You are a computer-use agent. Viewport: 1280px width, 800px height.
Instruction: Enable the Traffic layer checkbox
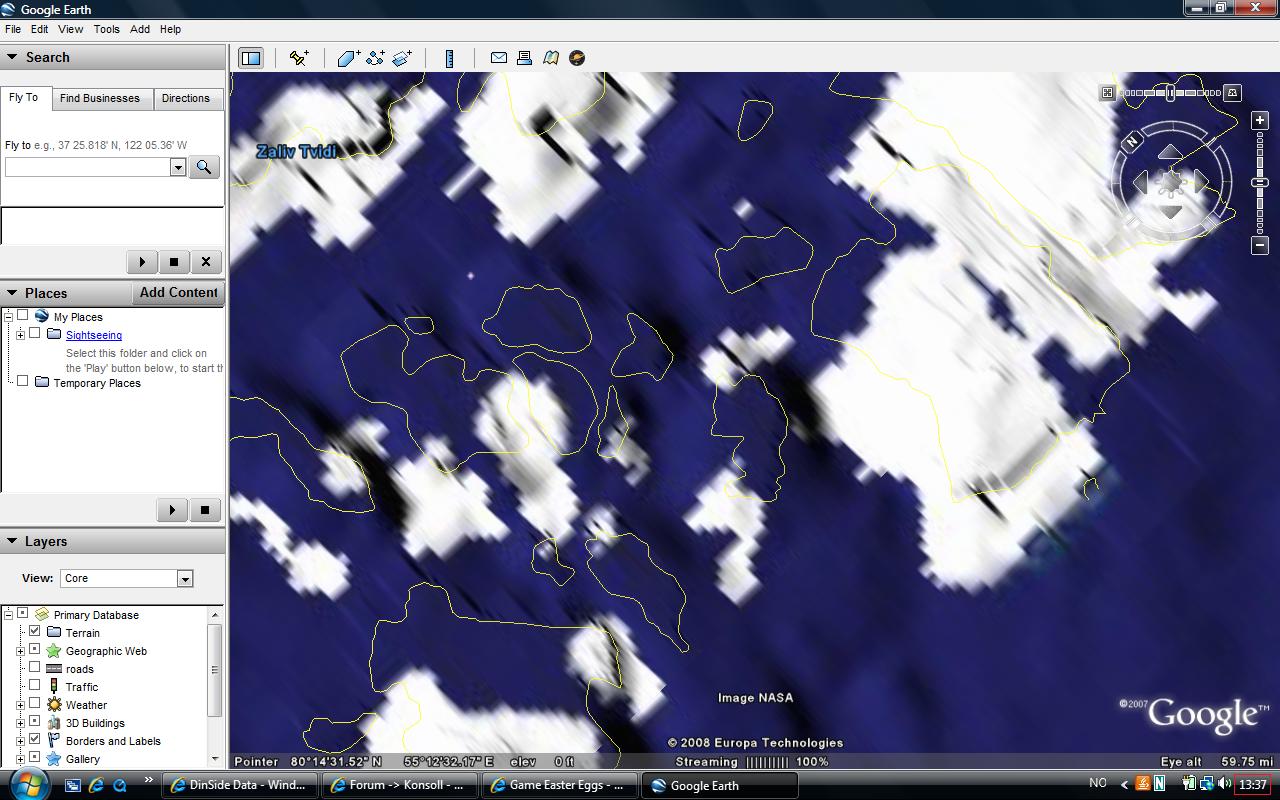(35, 686)
